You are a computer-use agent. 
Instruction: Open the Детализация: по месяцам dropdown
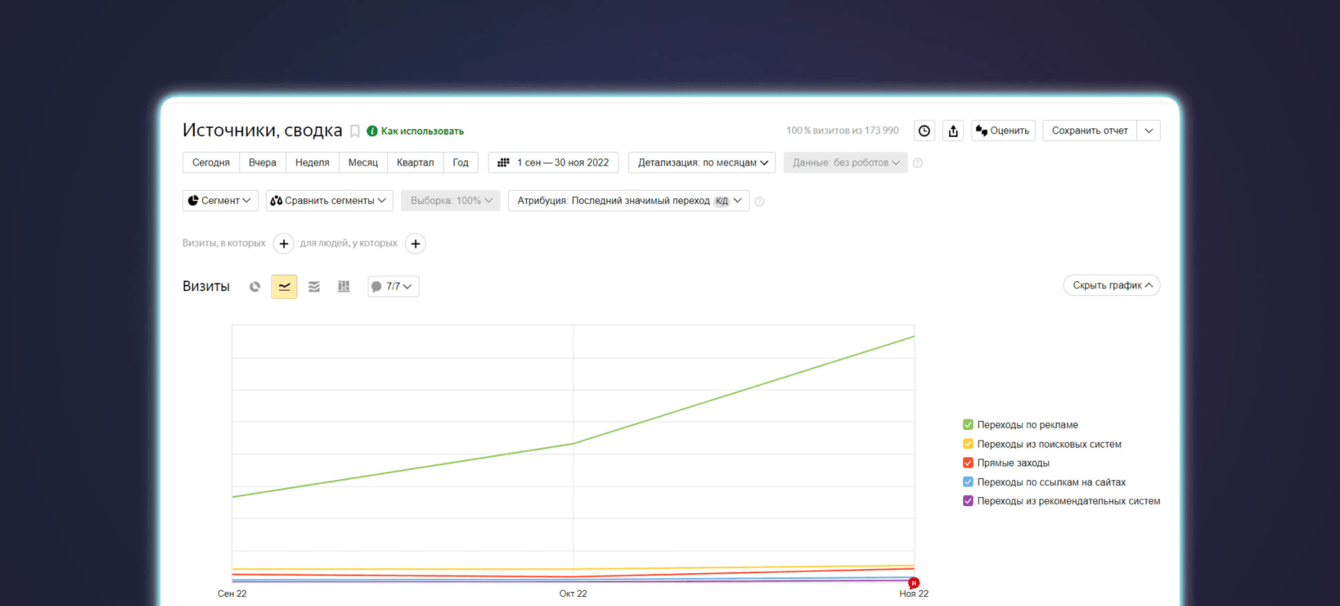pyautogui.click(x=702, y=162)
